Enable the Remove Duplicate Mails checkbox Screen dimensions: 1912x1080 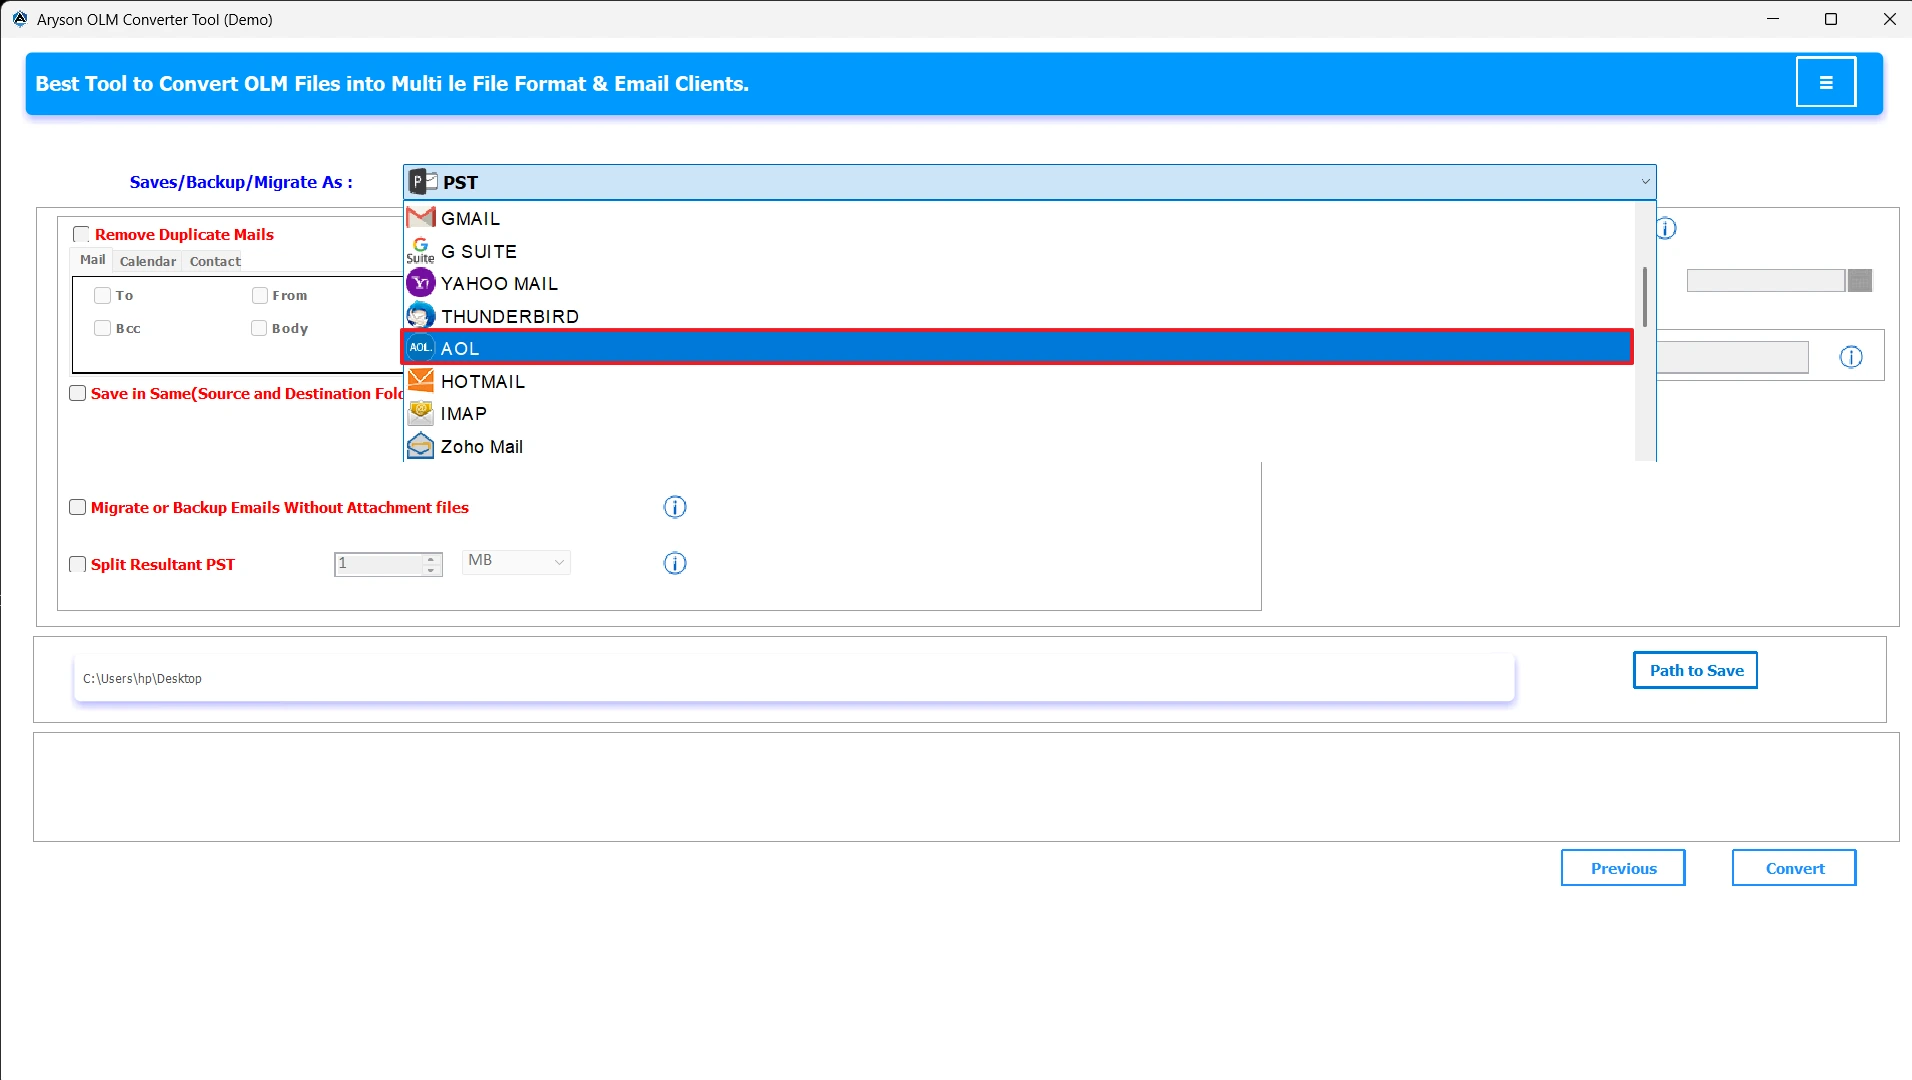click(83, 233)
